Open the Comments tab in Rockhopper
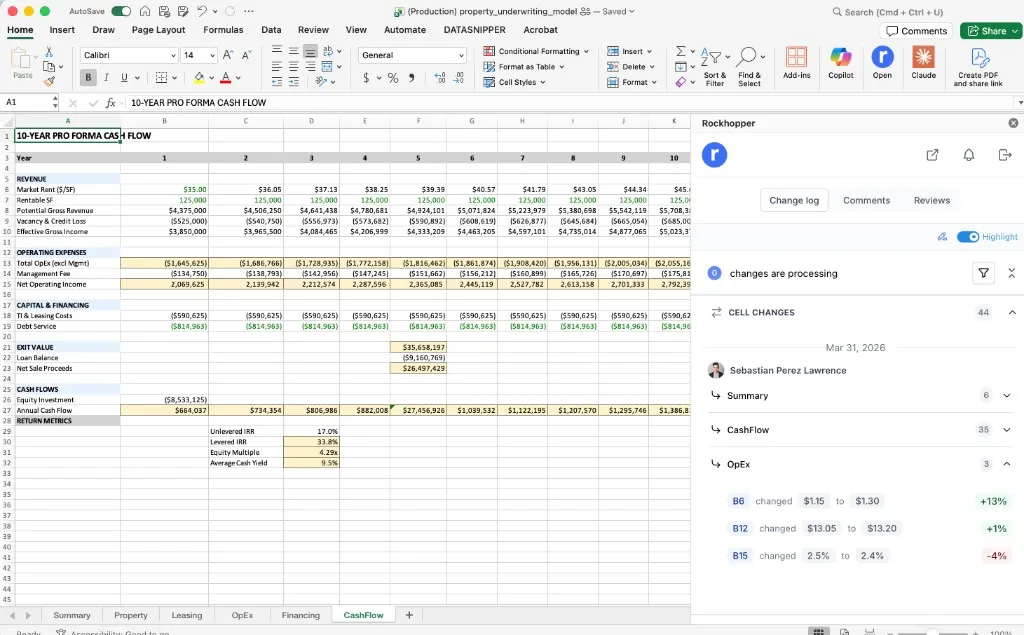The width and height of the screenshot is (1024, 635). (866, 200)
